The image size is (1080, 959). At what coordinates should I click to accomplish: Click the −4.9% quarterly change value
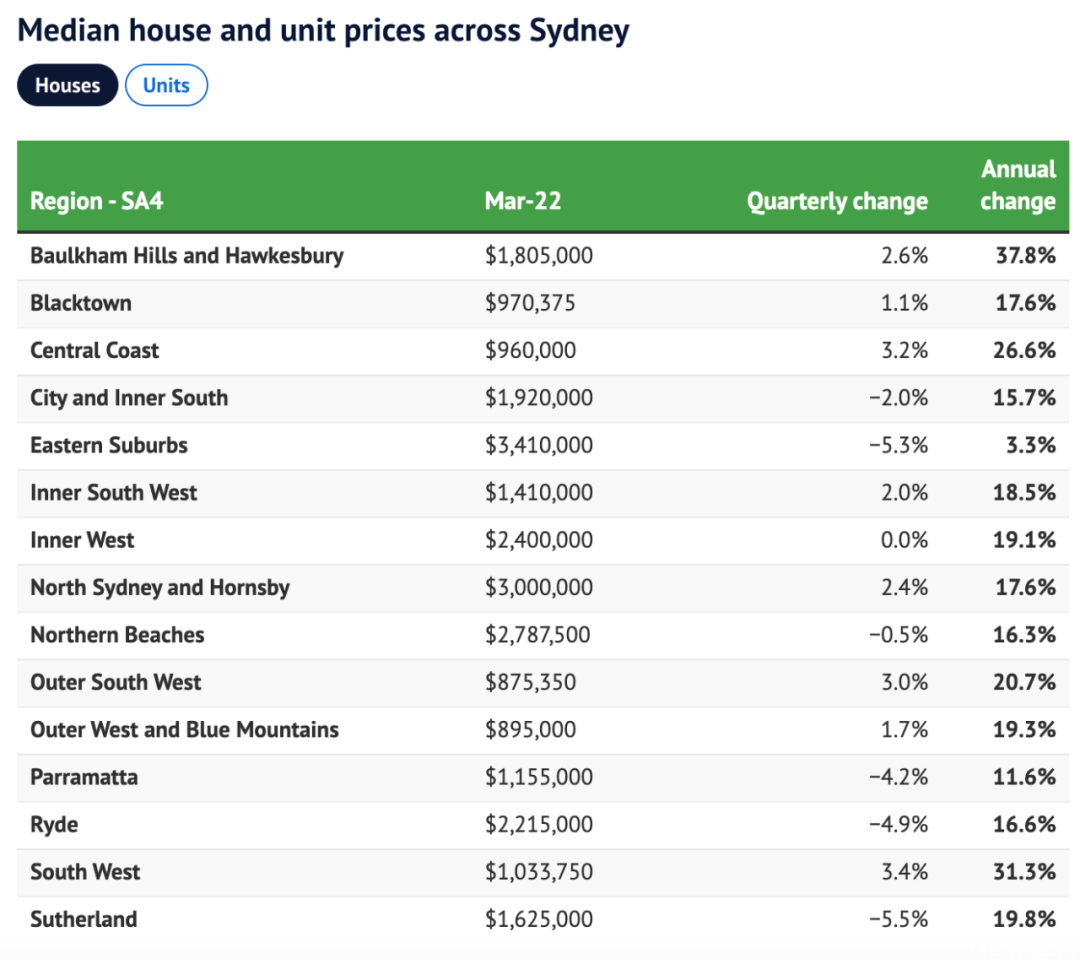coord(898,825)
